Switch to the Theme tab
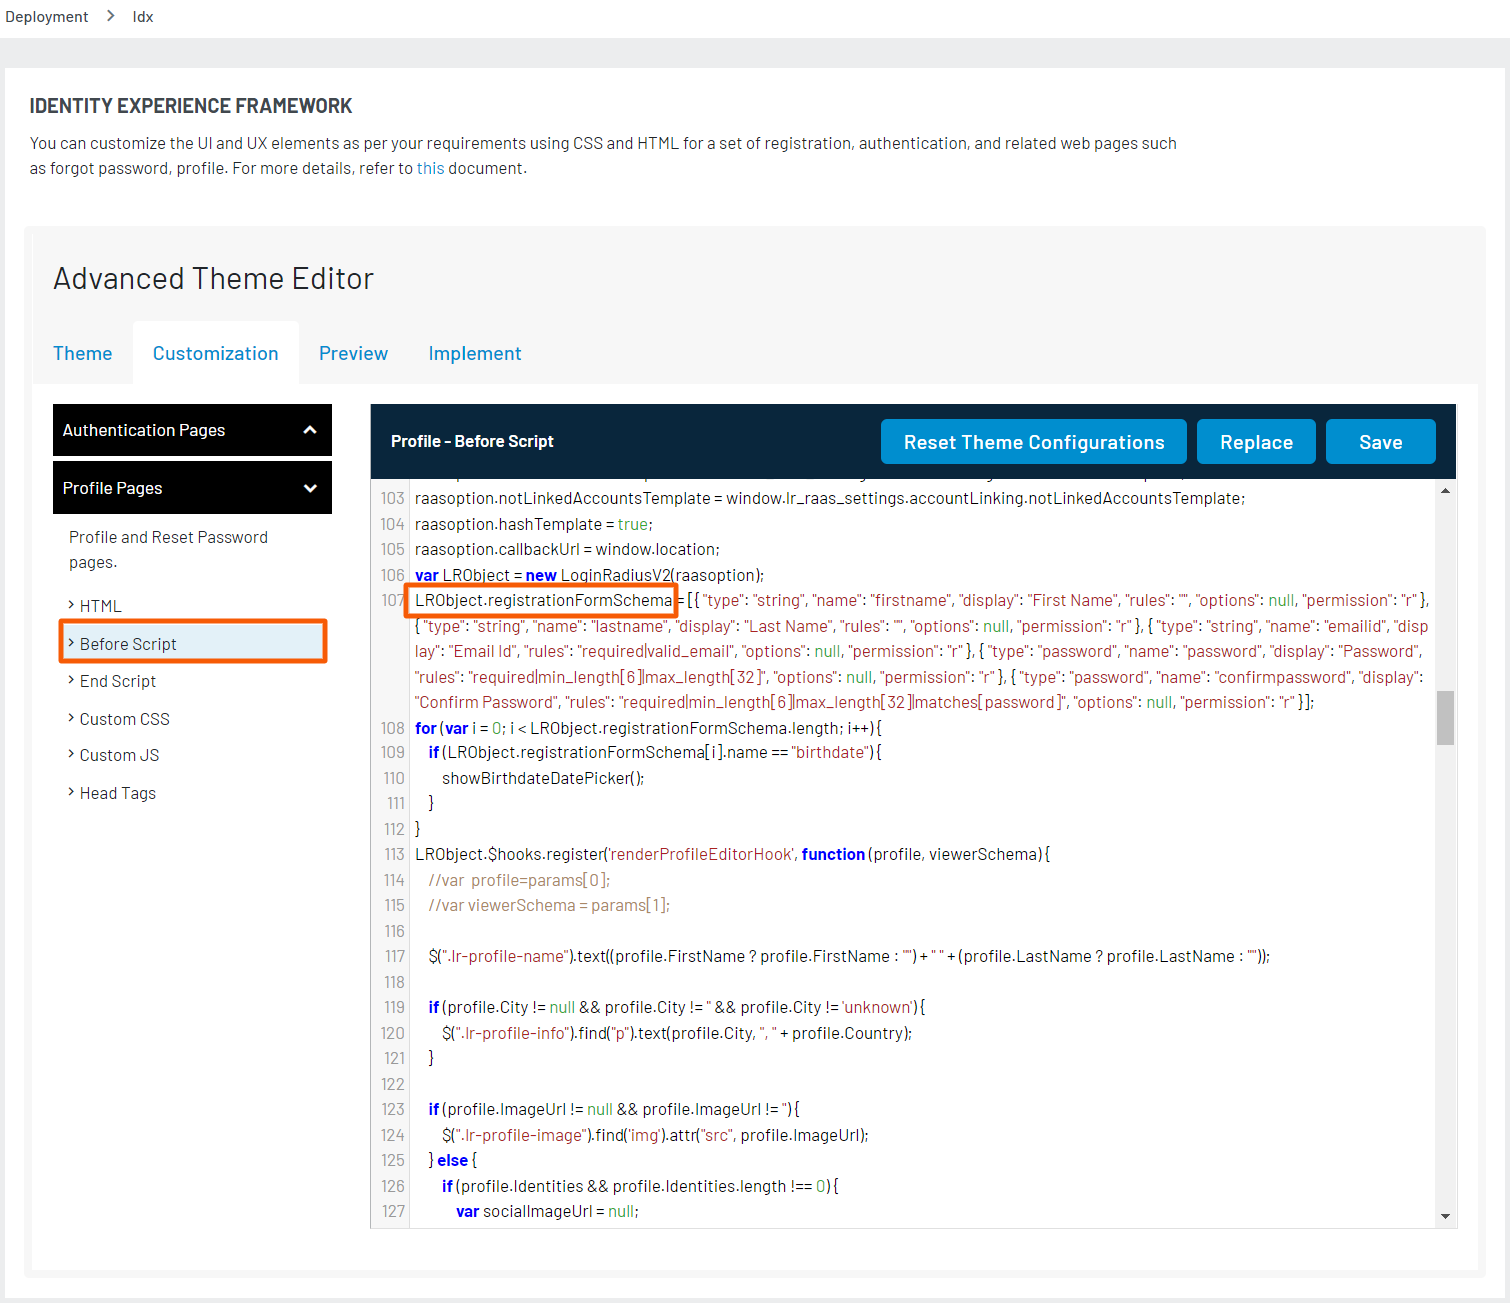1510x1303 pixels. click(82, 353)
